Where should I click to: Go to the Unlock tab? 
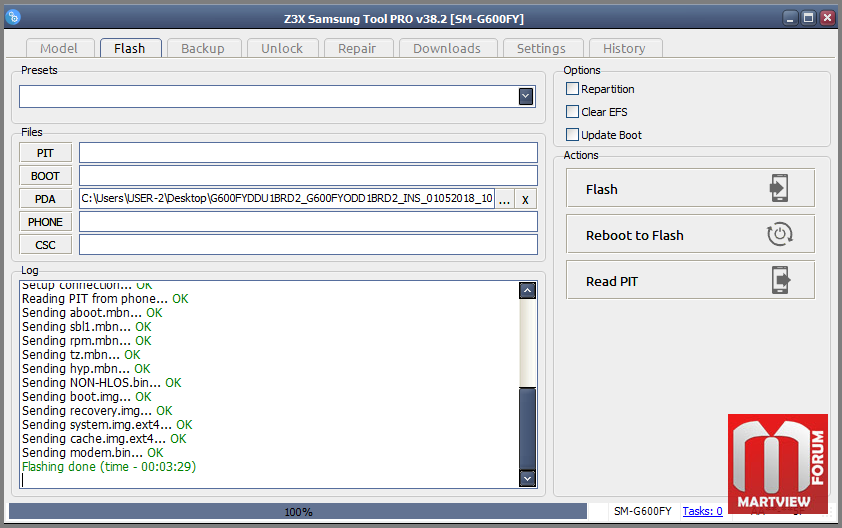coord(282,48)
